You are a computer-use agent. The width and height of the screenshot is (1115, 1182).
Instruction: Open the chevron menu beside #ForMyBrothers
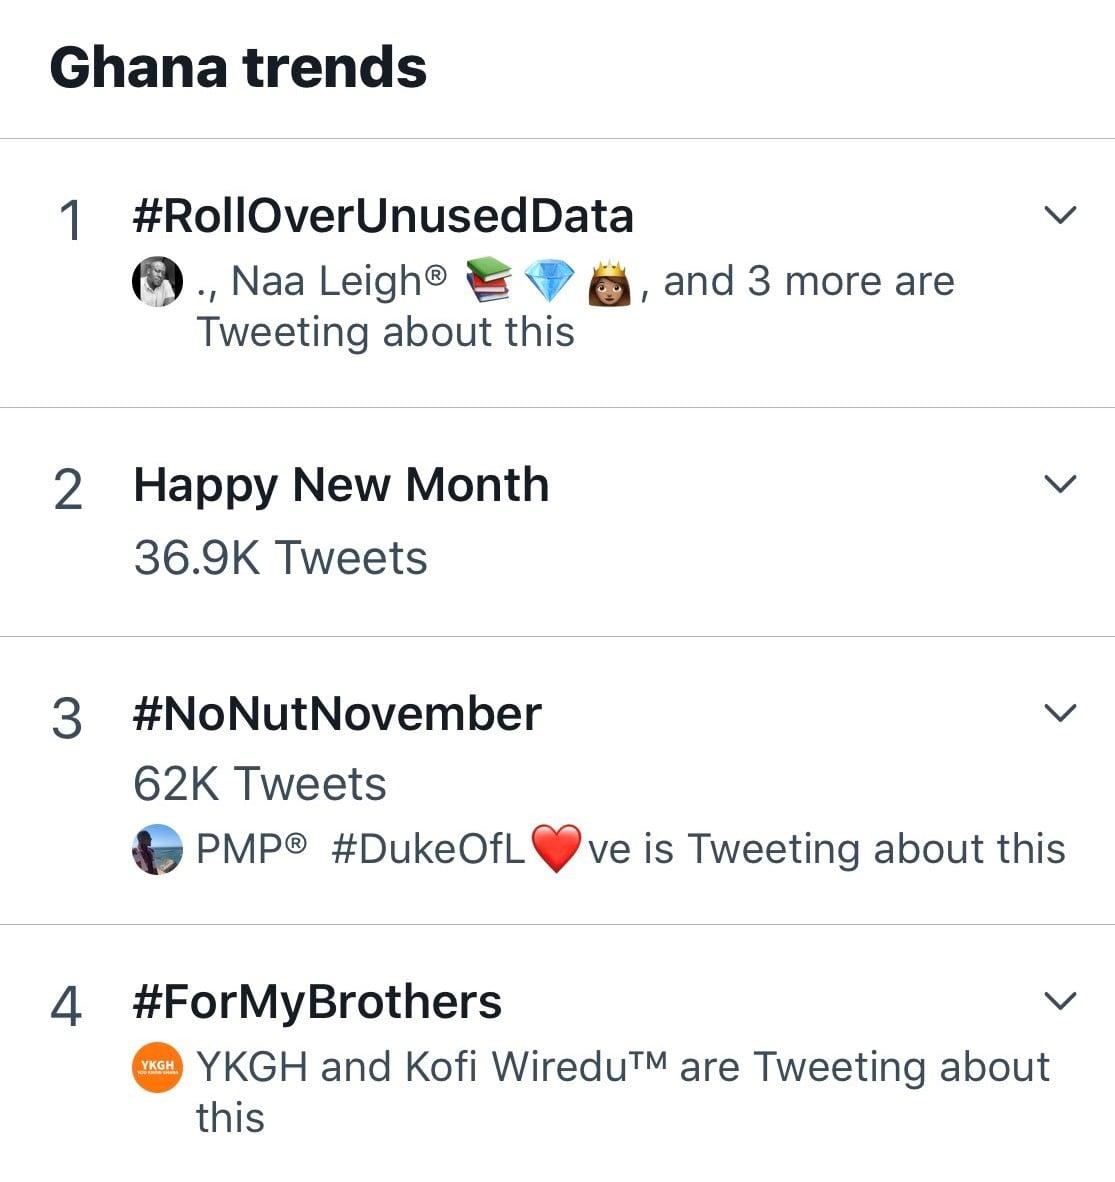(x=1059, y=1001)
